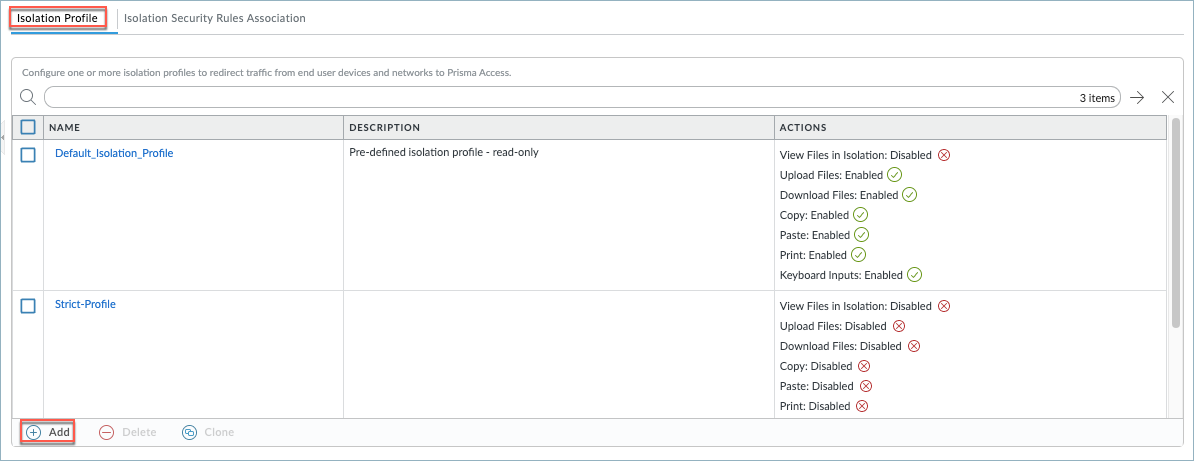Viewport: 1194px width, 461px height.
Task: Click Add to create an isolation profile
Action: pos(49,432)
